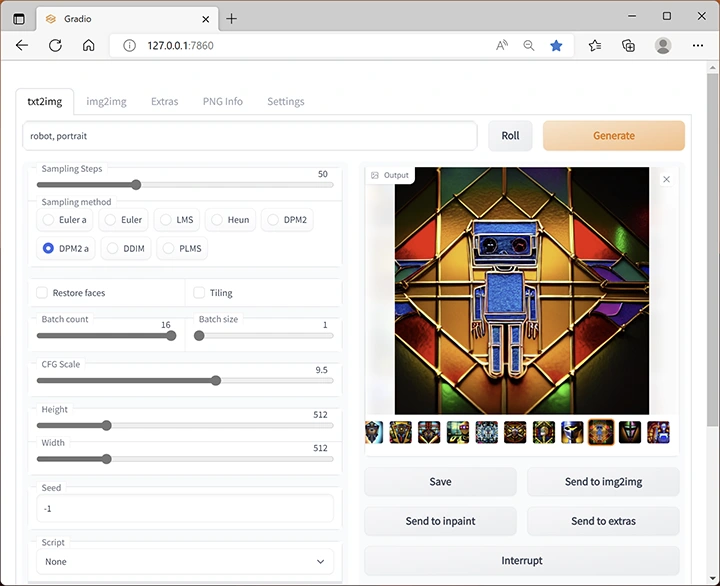Select the Euler sampling method

pyautogui.click(x=124, y=220)
